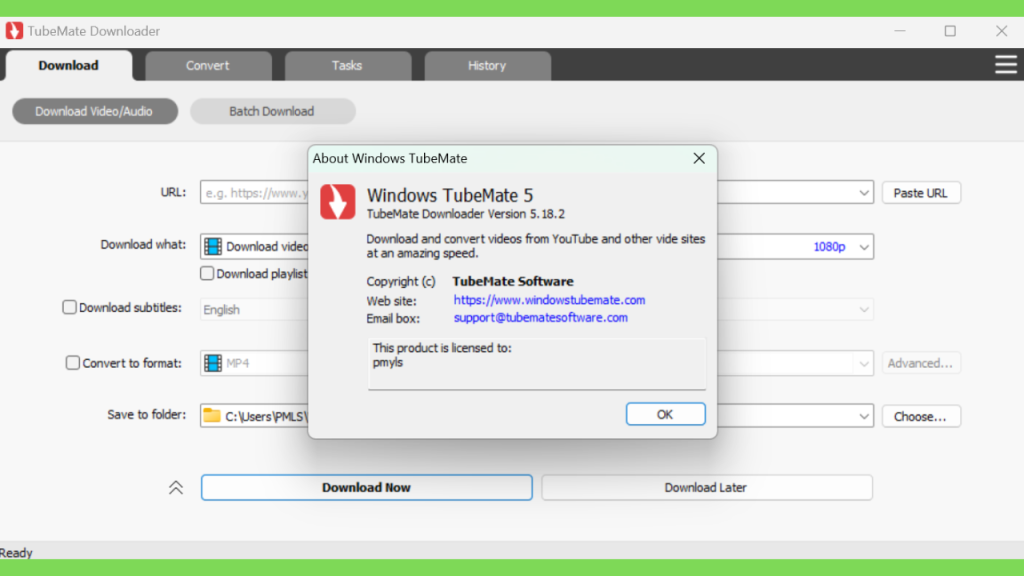Viewport: 1024px width, 576px height.
Task: Open the History tab
Action: [x=487, y=65]
